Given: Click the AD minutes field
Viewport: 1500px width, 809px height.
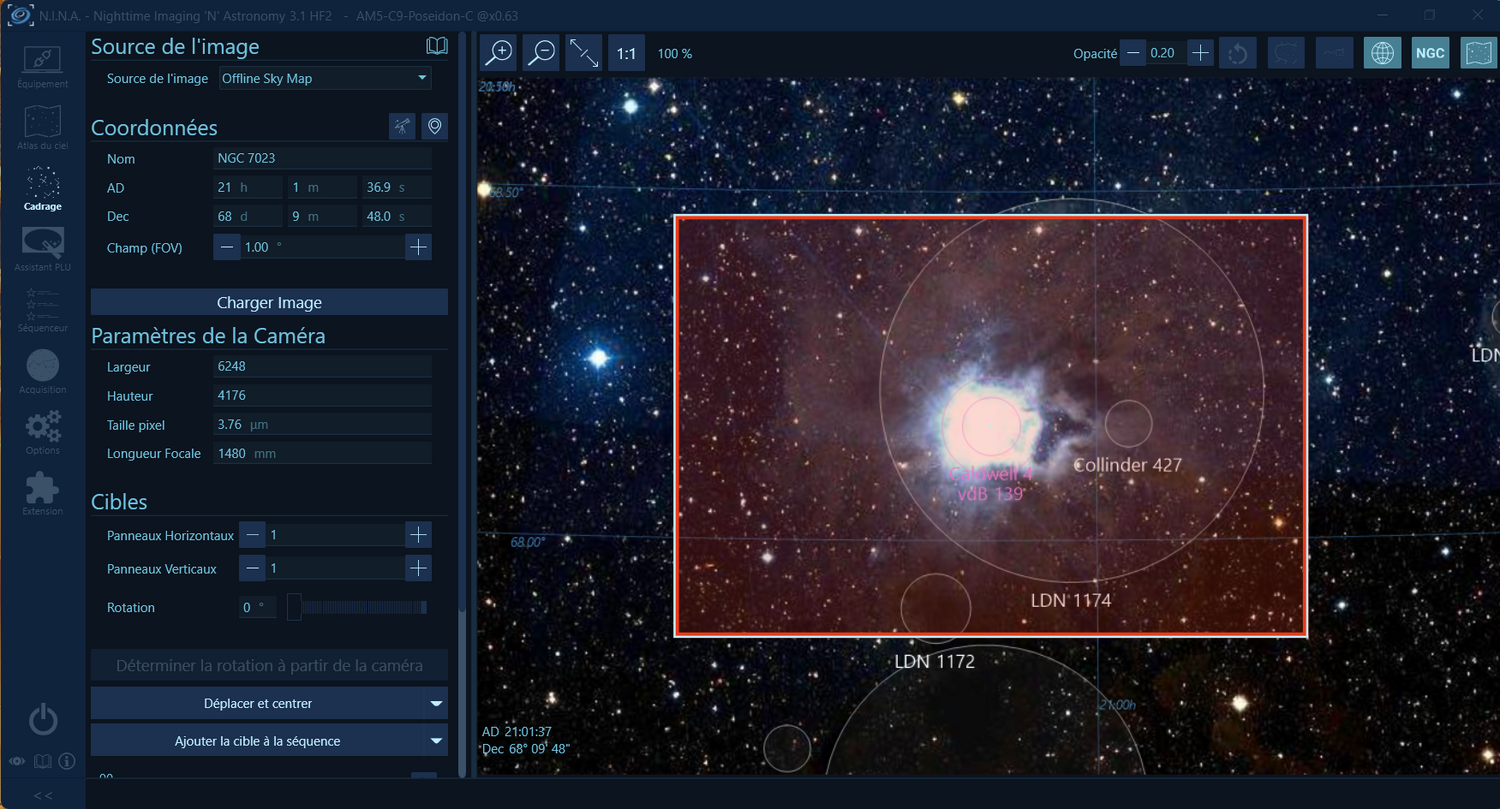Looking at the screenshot, I should point(322,187).
